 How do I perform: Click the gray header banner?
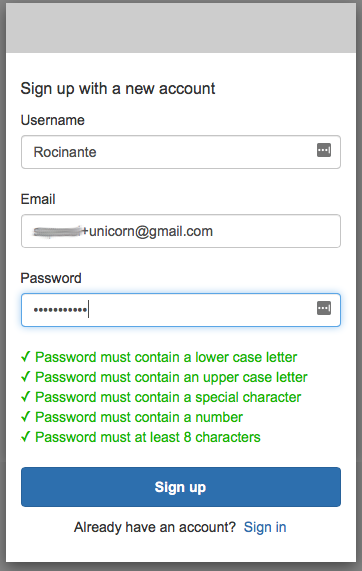pos(181,28)
